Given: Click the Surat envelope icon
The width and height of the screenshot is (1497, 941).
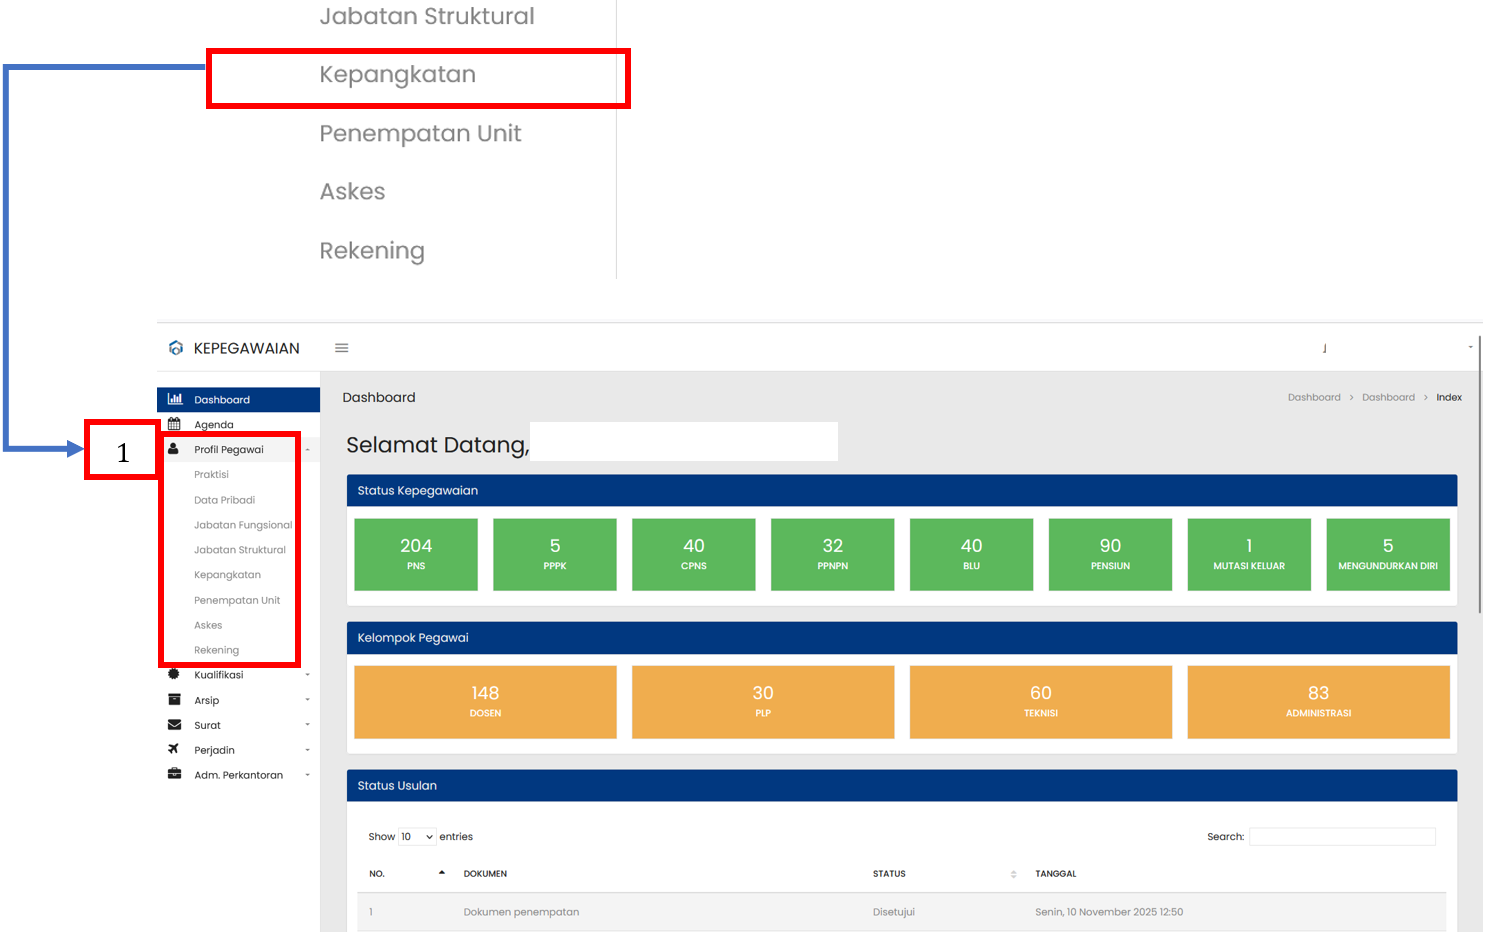Looking at the screenshot, I should click(x=174, y=725).
